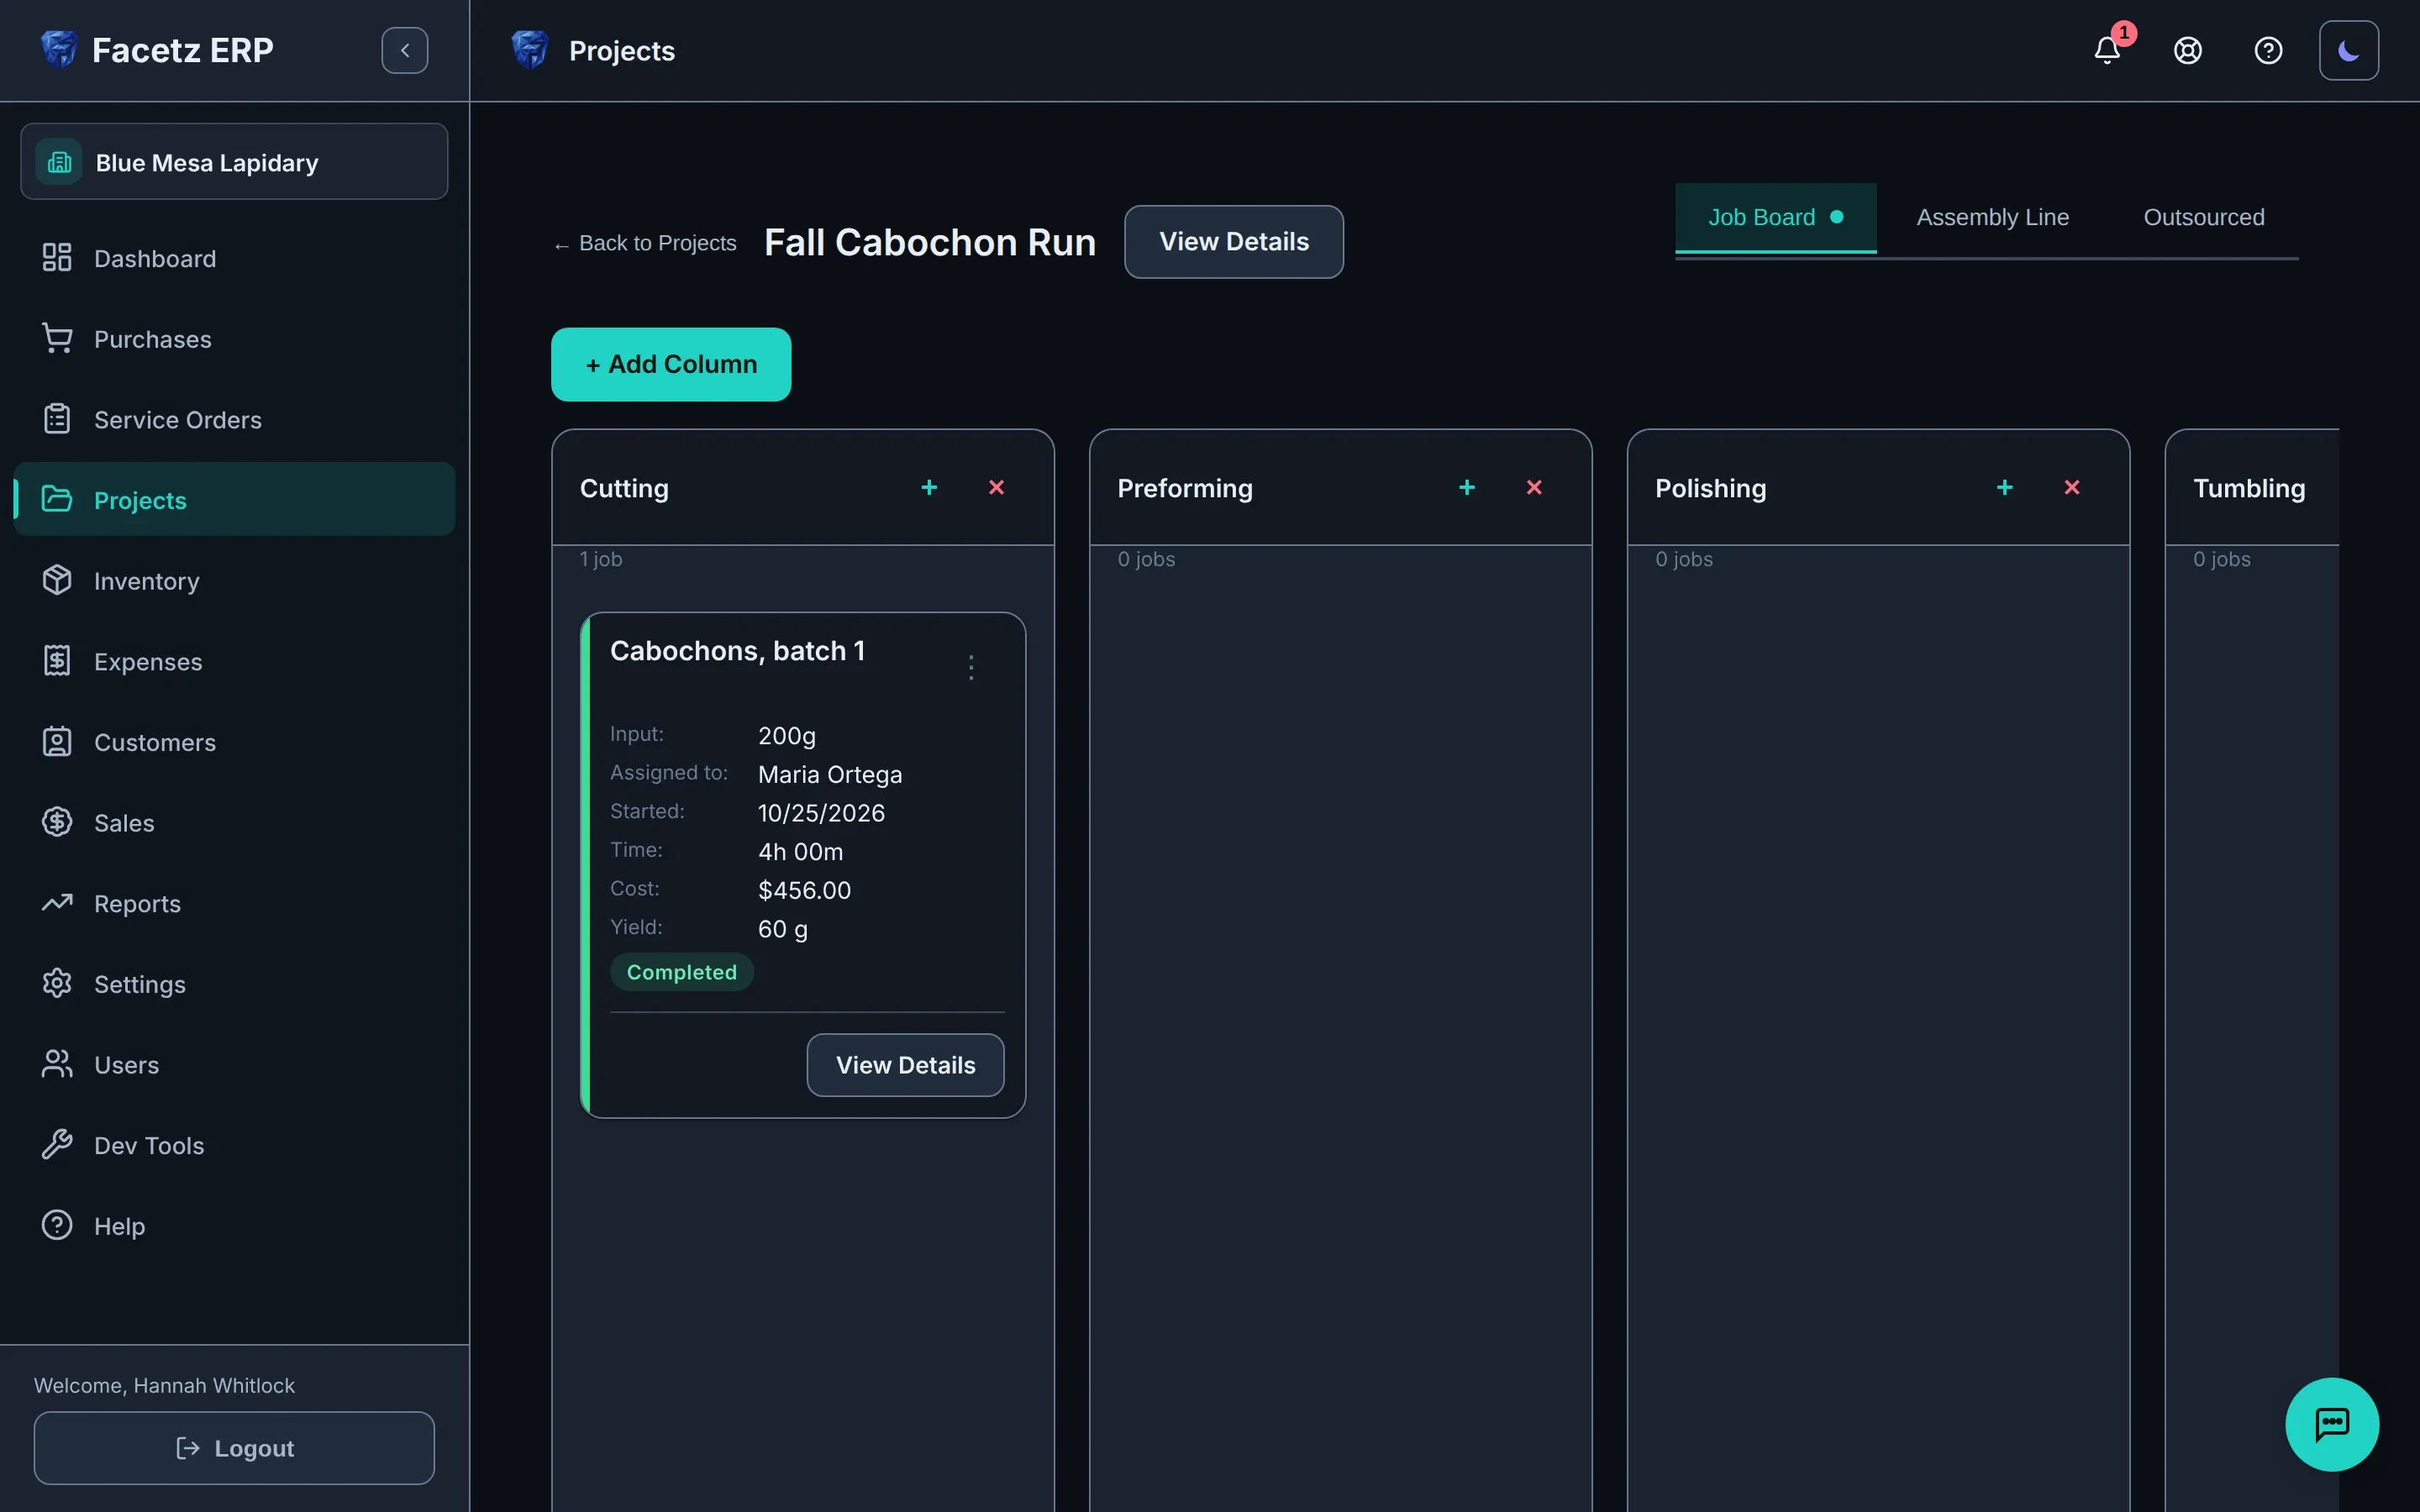Image resolution: width=2420 pixels, height=1512 pixels.
Task: Open the Blue Mesa Lapidary company selector
Action: pos(234,162)
